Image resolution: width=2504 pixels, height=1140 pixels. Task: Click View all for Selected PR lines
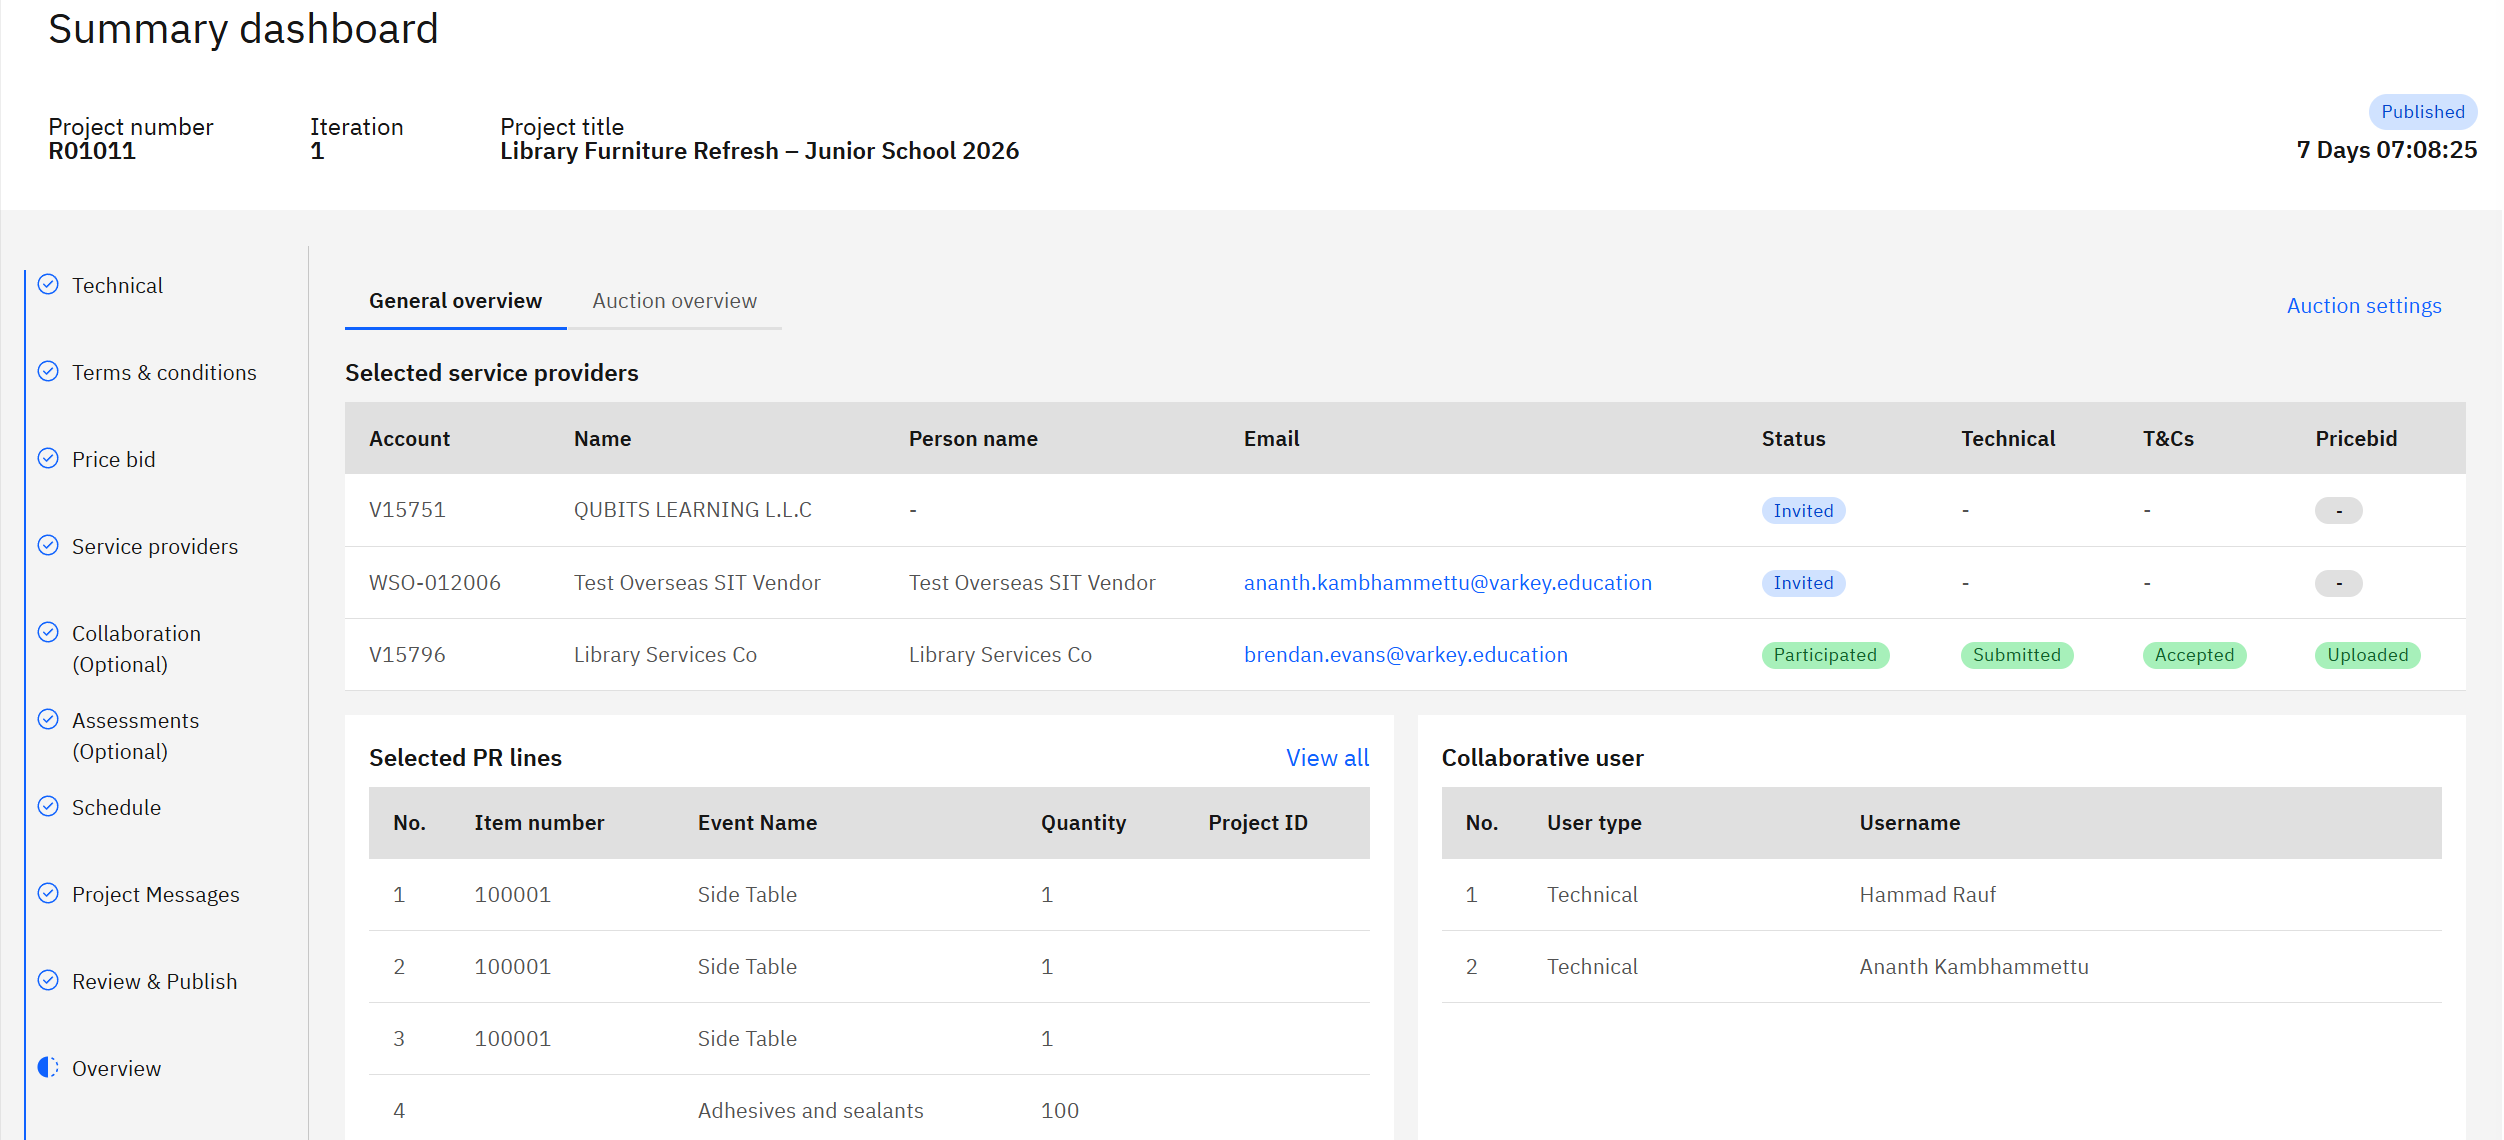[1327, 758]
